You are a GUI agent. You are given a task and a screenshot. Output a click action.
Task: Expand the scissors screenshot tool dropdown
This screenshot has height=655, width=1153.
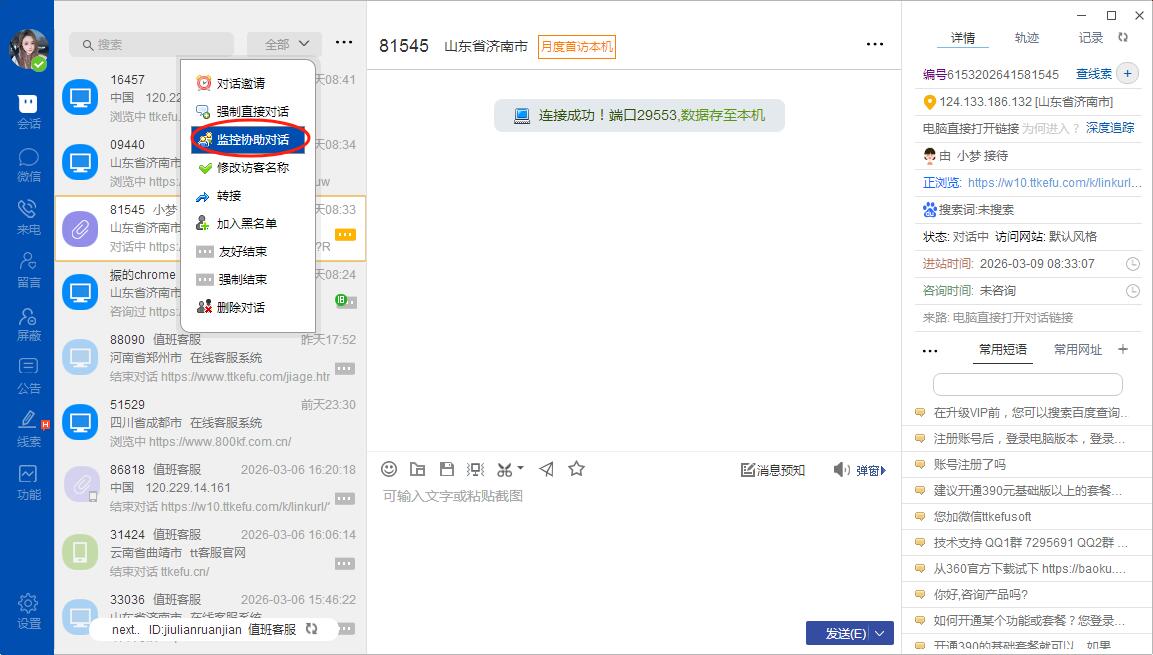click(x=520, y=470)
